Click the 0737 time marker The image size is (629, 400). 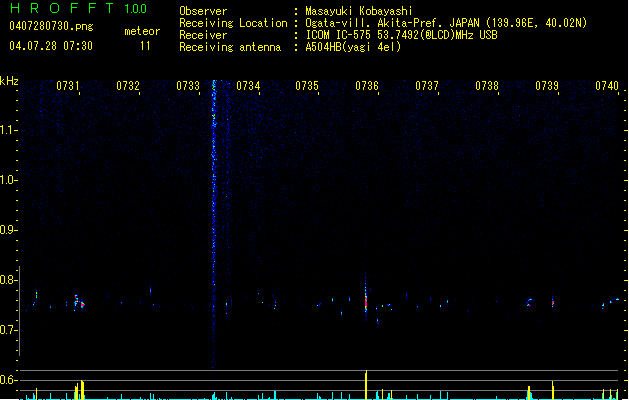427,86
